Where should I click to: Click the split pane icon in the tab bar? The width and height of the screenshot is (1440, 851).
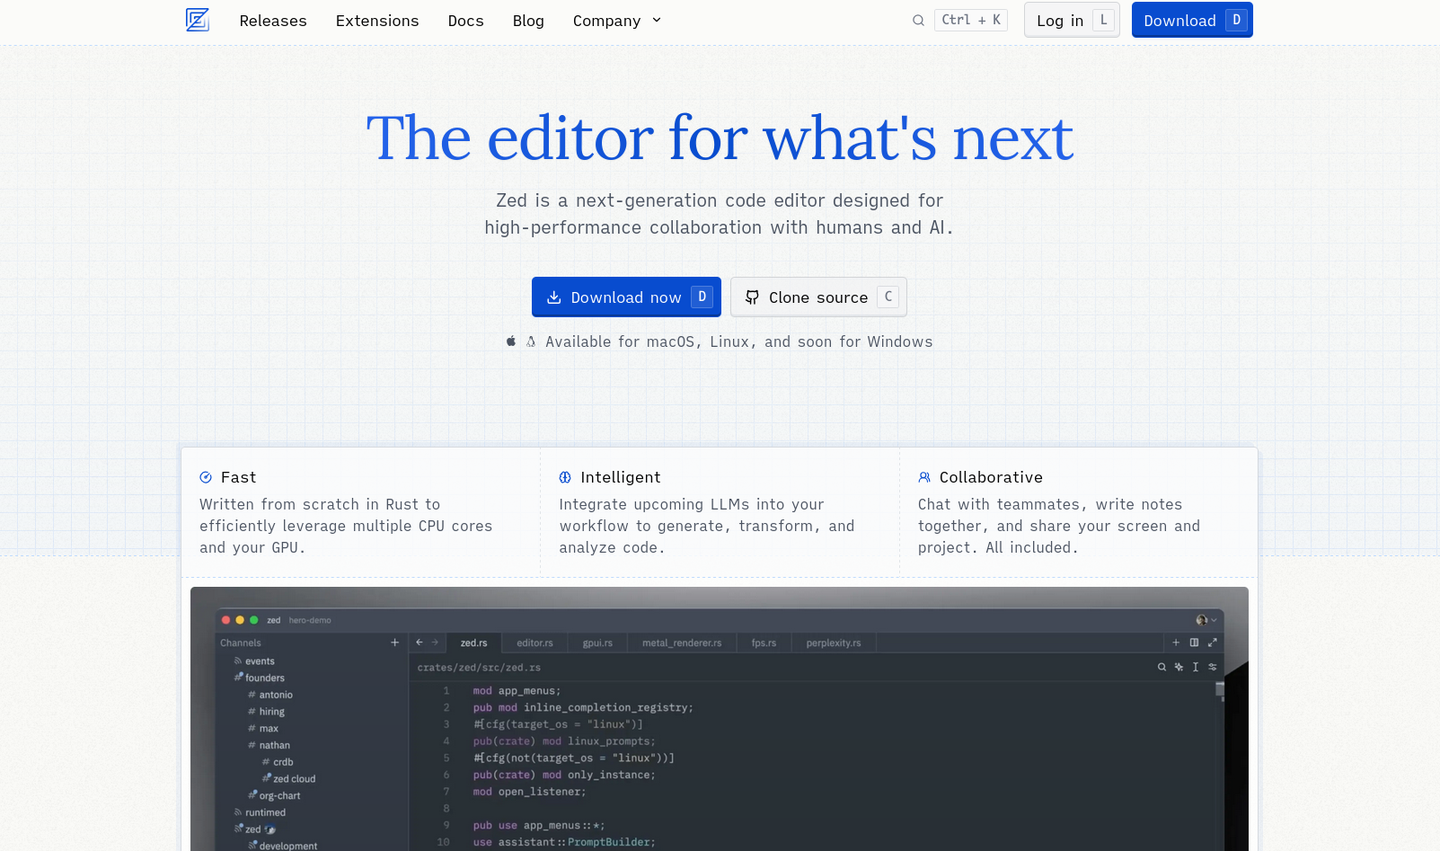pos(1194,643)
